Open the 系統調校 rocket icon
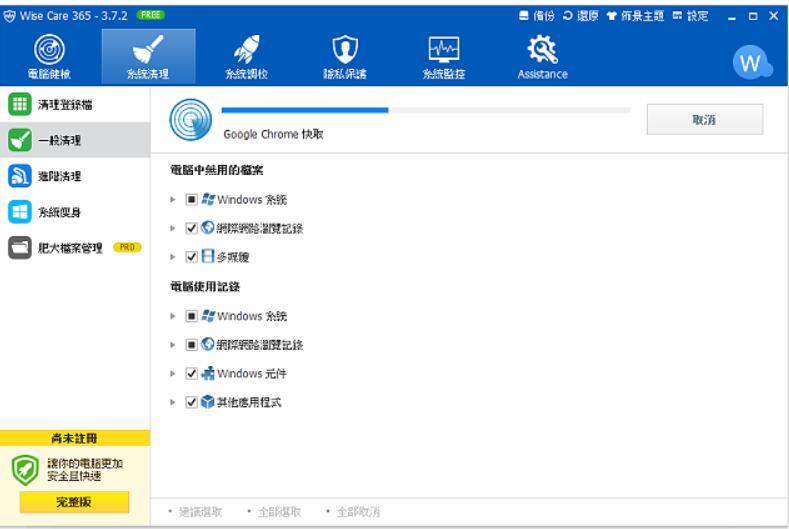Image resolution: width=789 pixels, height=529 pixels. pos(247,49)
